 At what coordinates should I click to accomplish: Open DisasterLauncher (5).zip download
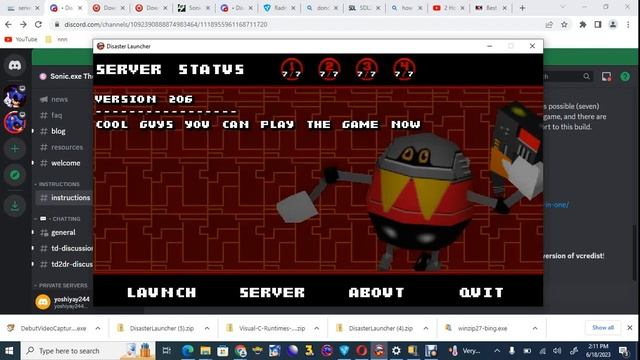coord(156,328)
